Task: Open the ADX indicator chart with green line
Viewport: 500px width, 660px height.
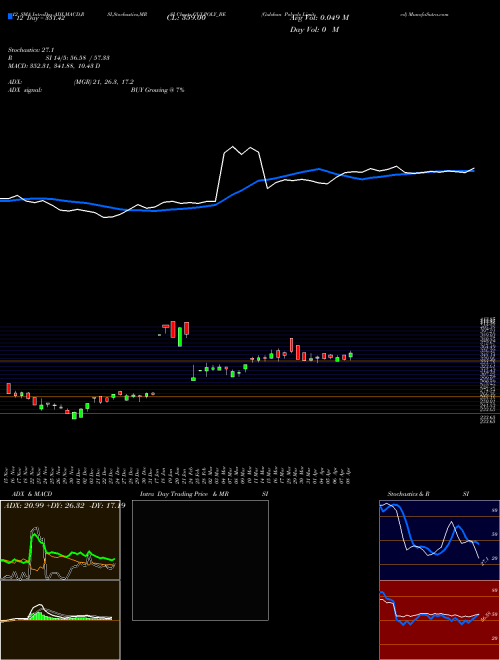Action: click(x=60, y=540)
